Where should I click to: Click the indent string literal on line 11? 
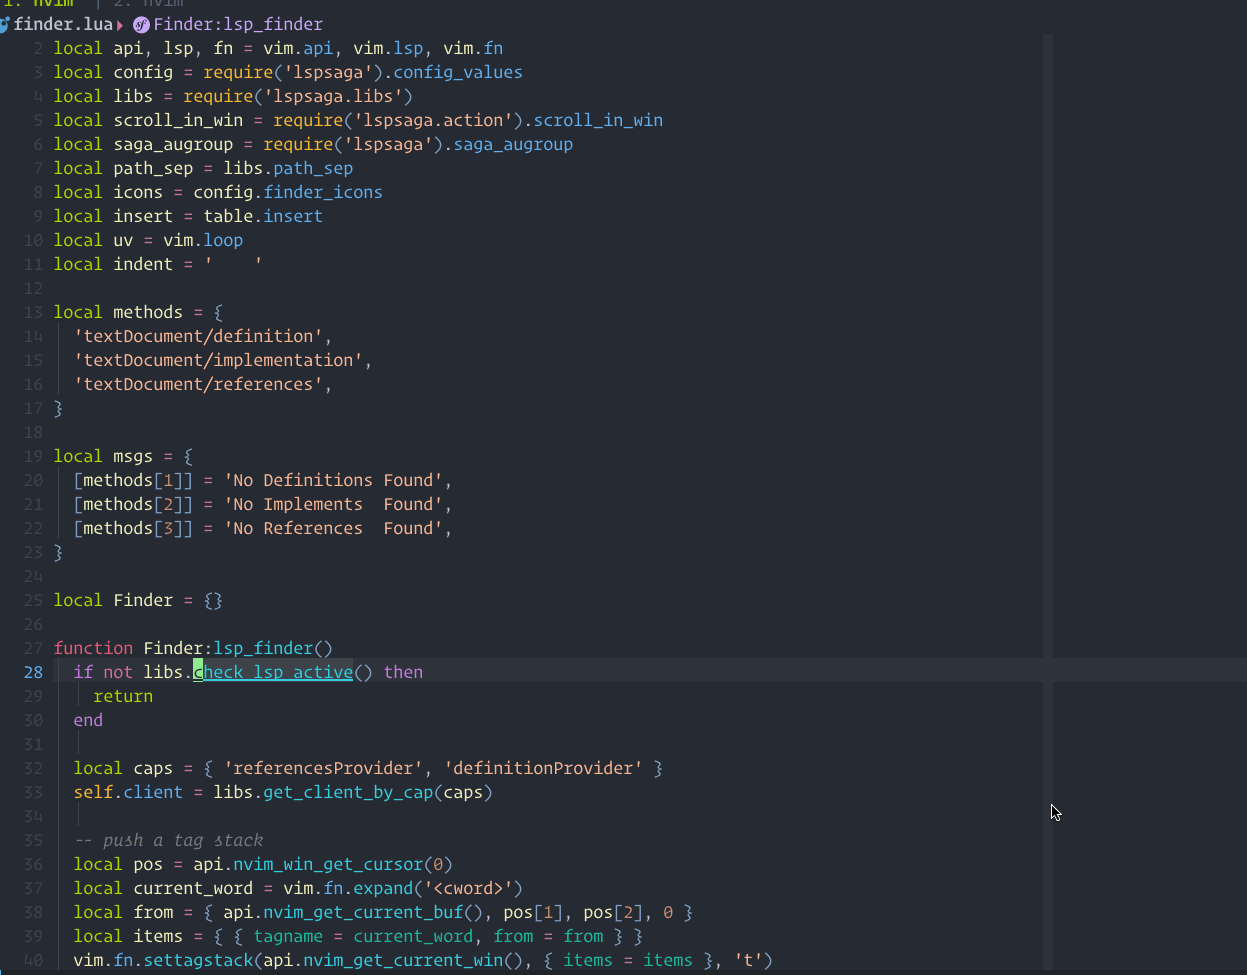coord(233,264)
